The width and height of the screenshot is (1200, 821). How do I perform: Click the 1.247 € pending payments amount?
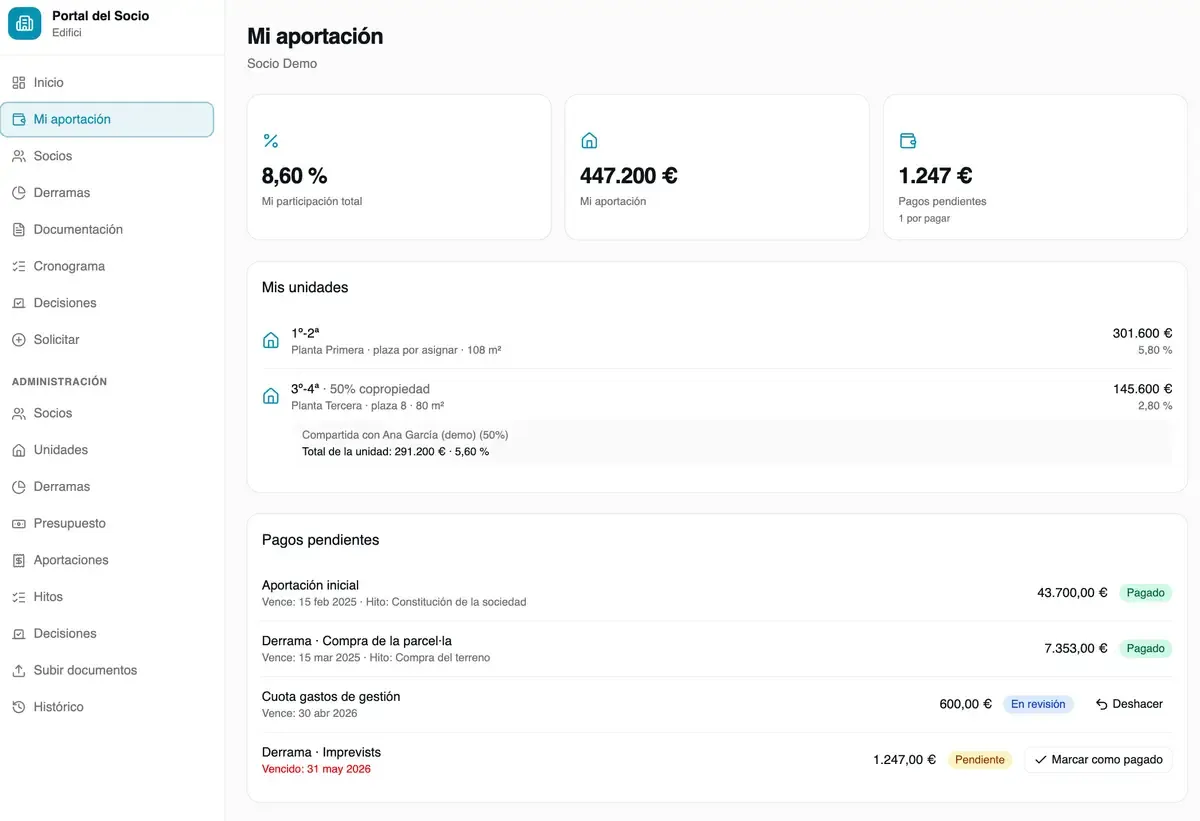[x=935, y=176]
